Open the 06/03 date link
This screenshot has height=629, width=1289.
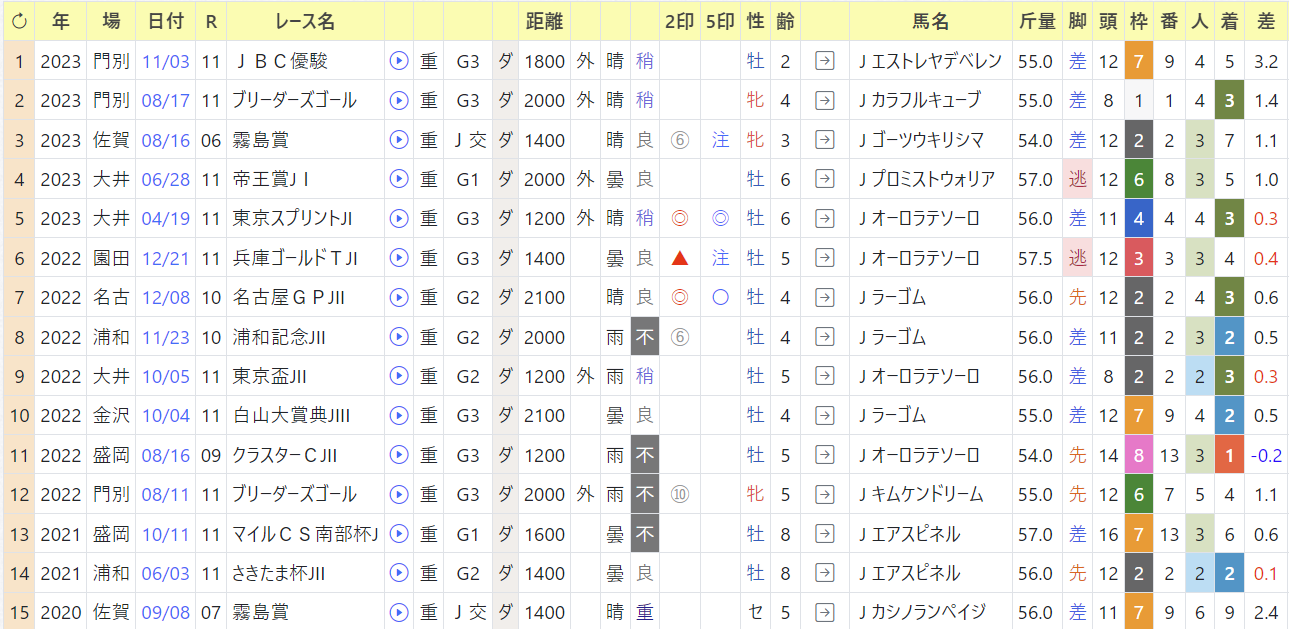[165, 573]
